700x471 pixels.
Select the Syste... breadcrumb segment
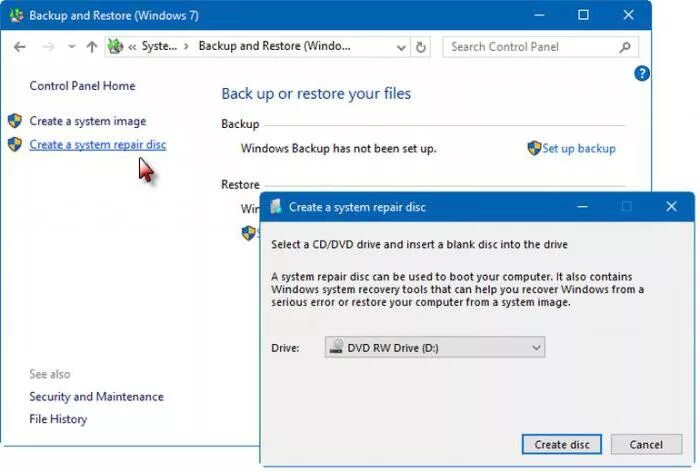coord(159,46)
